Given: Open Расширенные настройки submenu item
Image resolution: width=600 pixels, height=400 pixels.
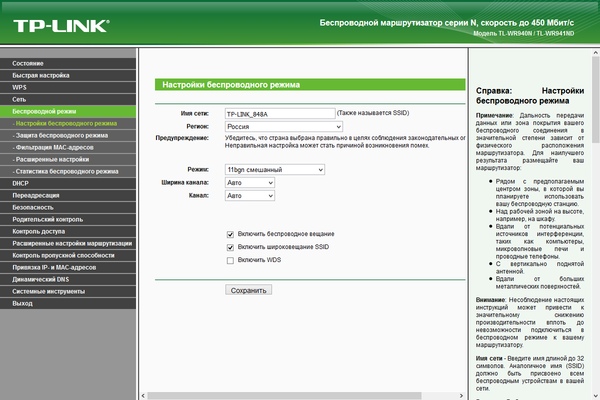Looking at the screenshot, I should (x=68, y=159).
